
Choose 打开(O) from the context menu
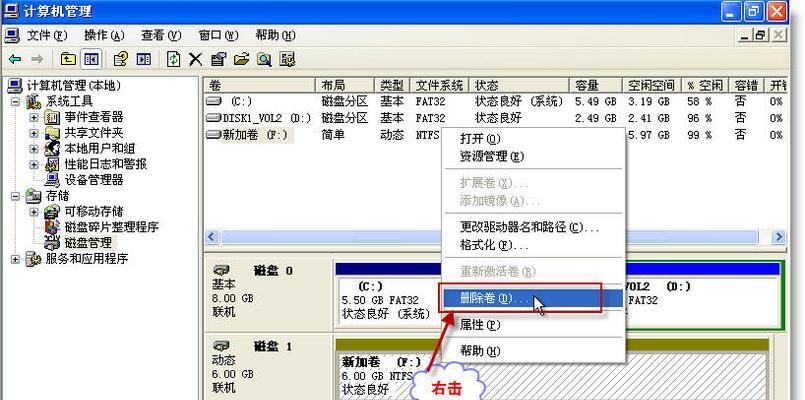pyautogui.click(x=533, y=139)
